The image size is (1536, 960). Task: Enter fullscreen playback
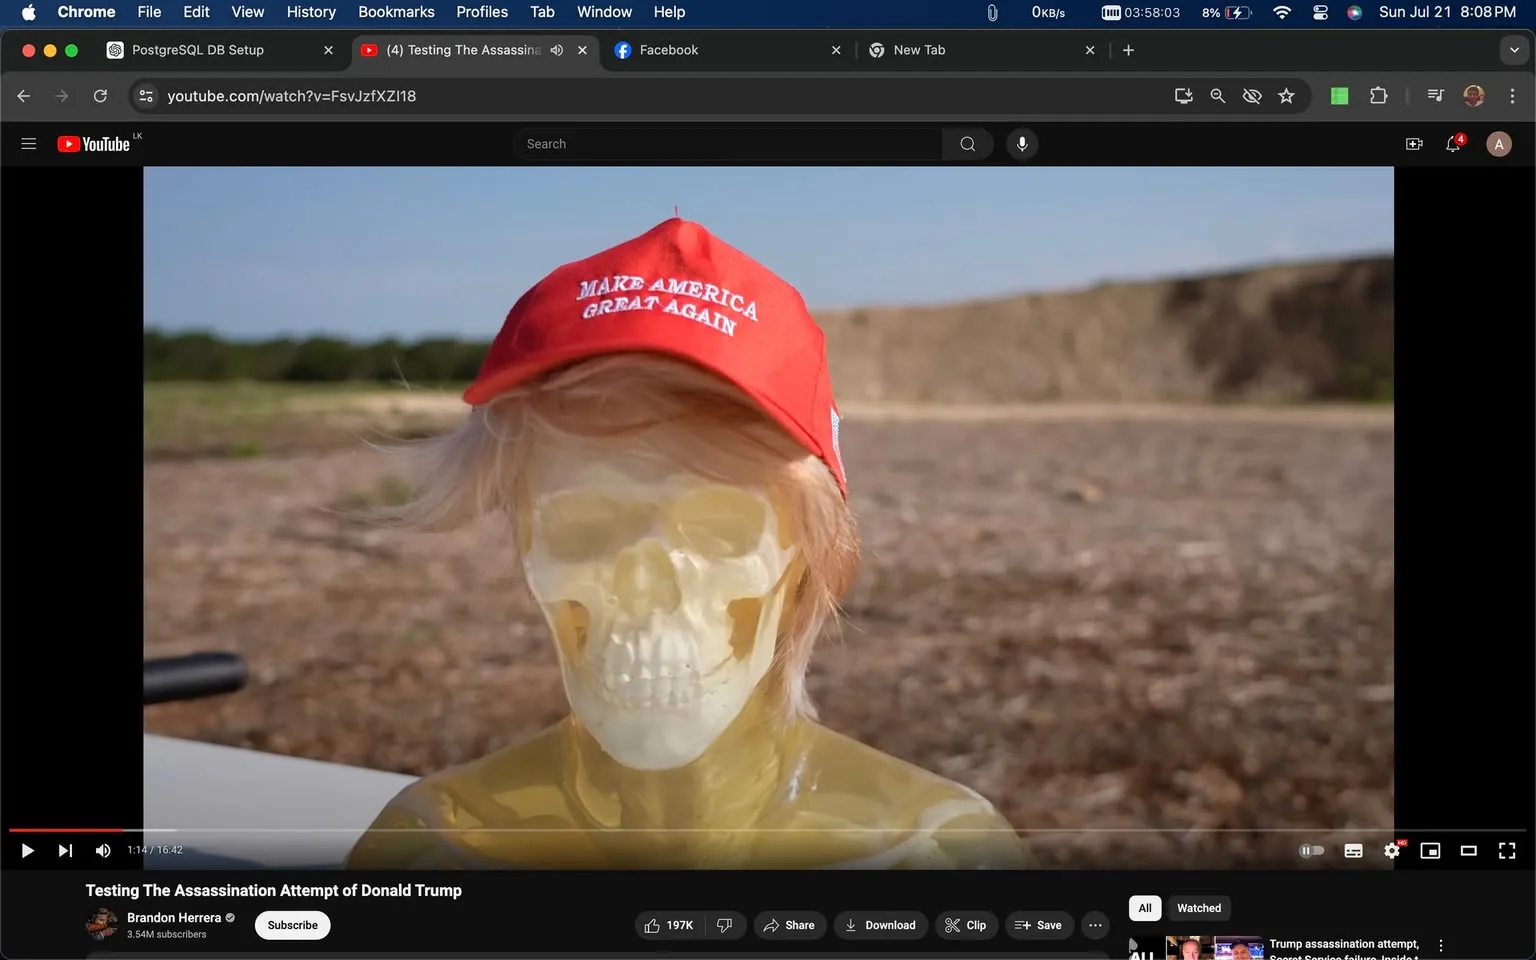[x=1506, y=850]
